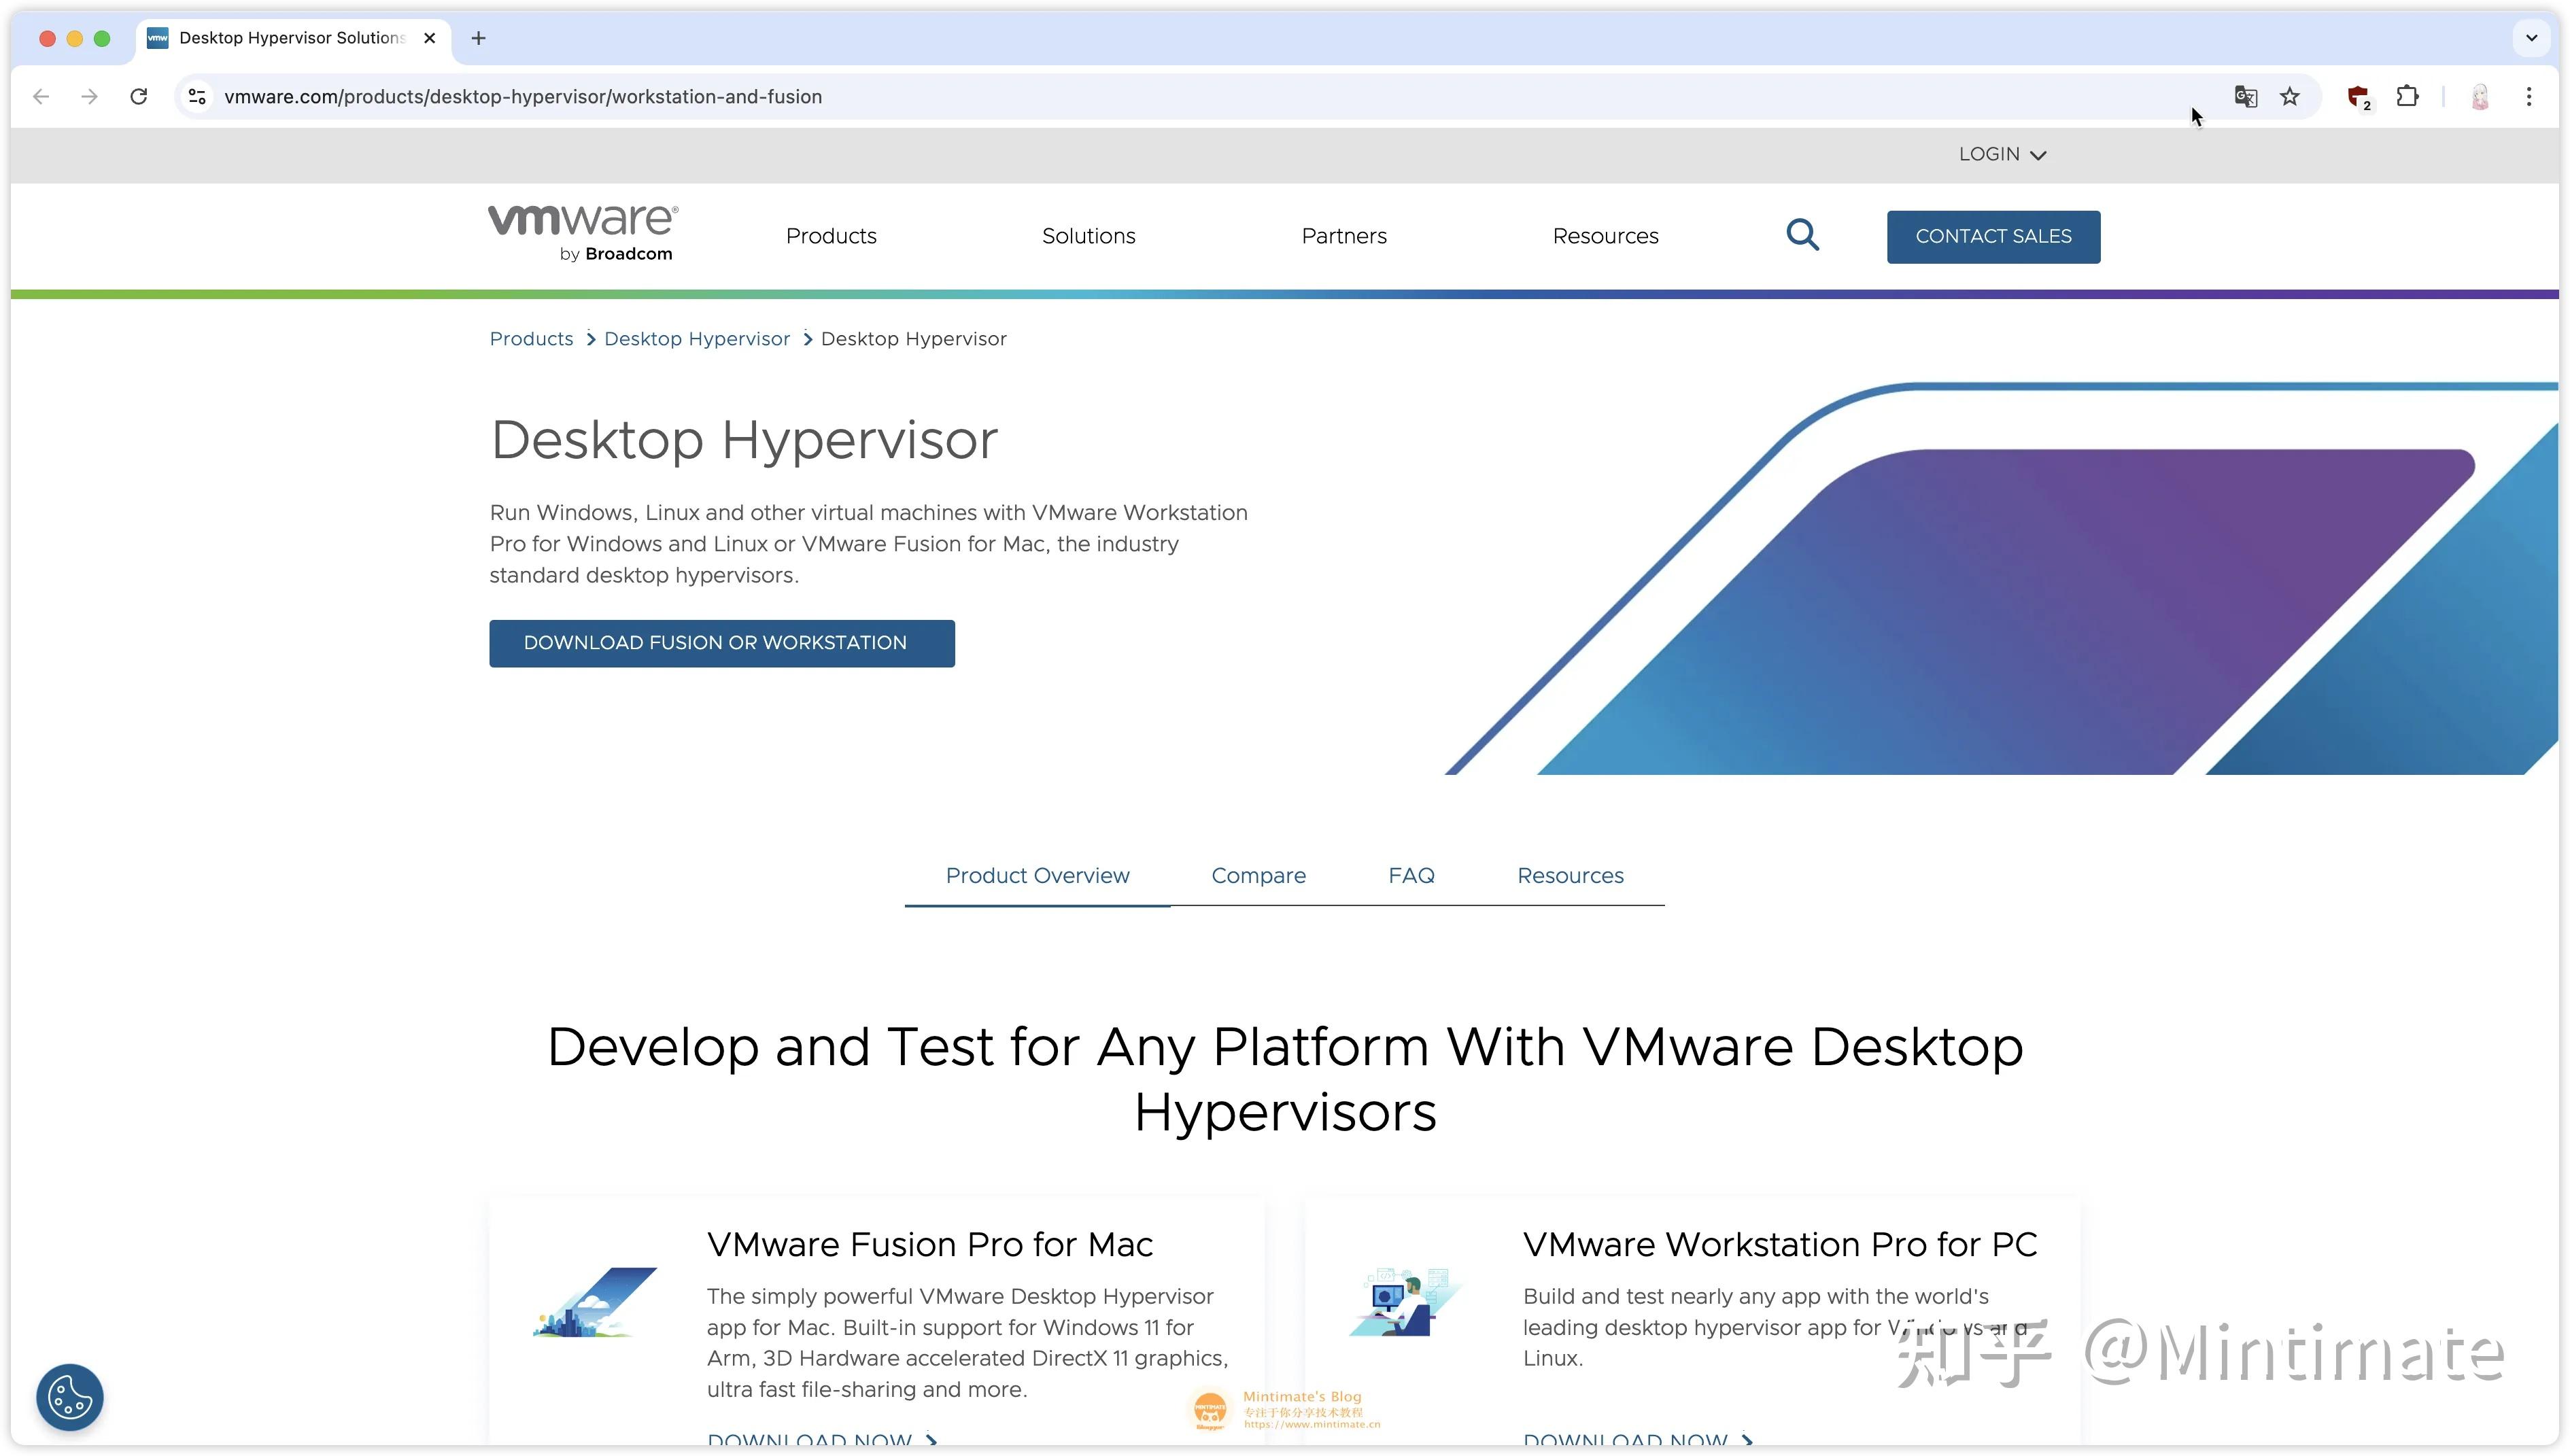Open the browser extensions puzzle icon
The image size is (2570, 1456).
[x=2408, y=96]
